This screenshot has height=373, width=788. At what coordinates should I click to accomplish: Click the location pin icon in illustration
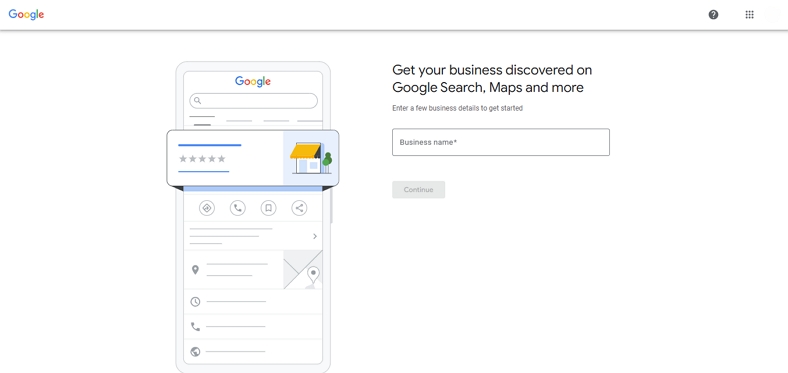pos(195,270)
